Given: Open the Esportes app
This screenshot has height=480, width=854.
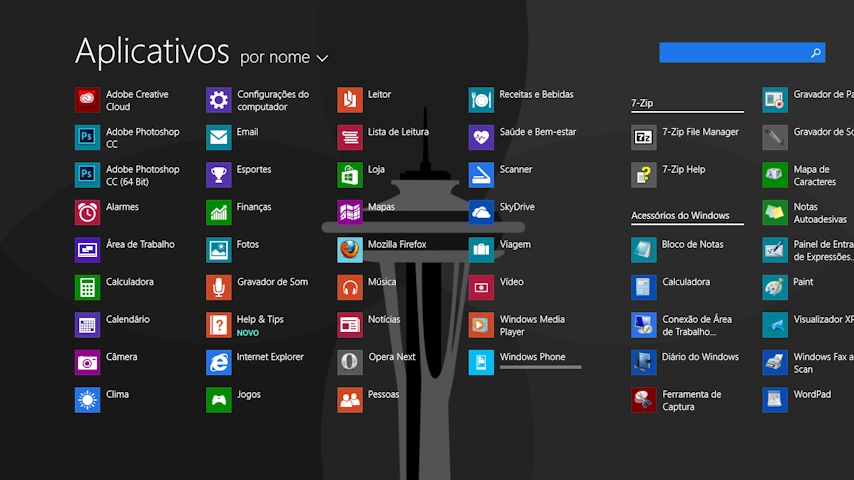Looking at the screenshot, I should pyautogui.click(x=218, y=175).
